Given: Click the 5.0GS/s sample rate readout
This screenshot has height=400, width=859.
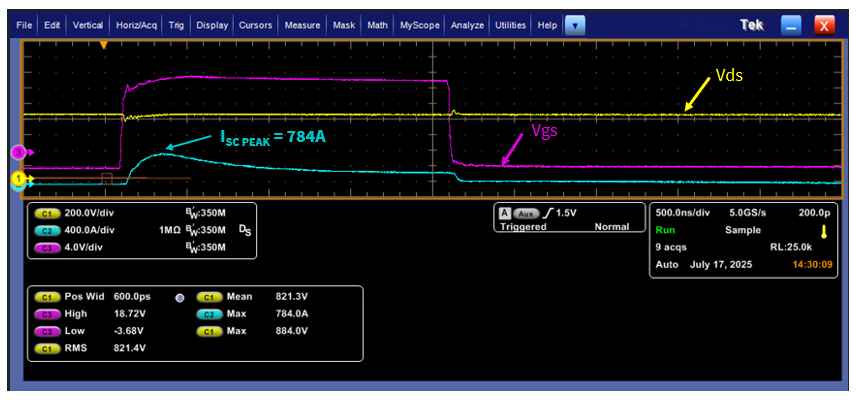Looking at the screenshot, I should (749, 212).
